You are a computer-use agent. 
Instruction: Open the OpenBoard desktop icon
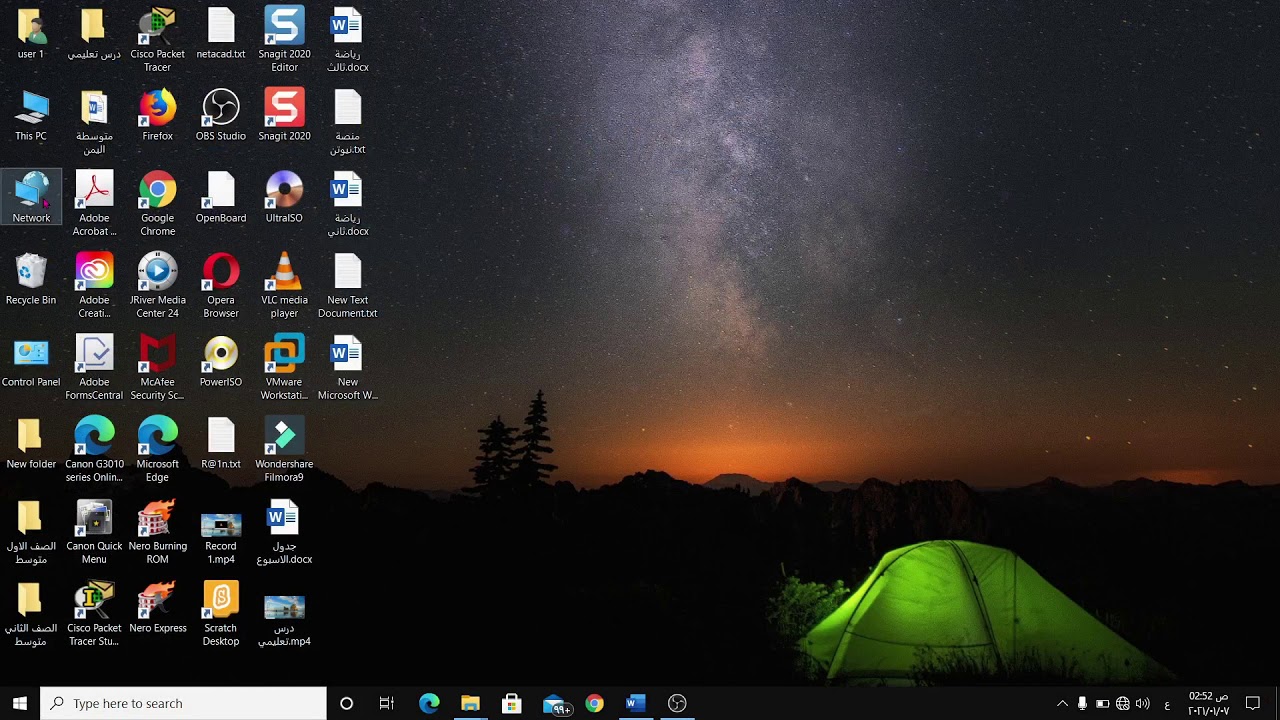[220, 197]
